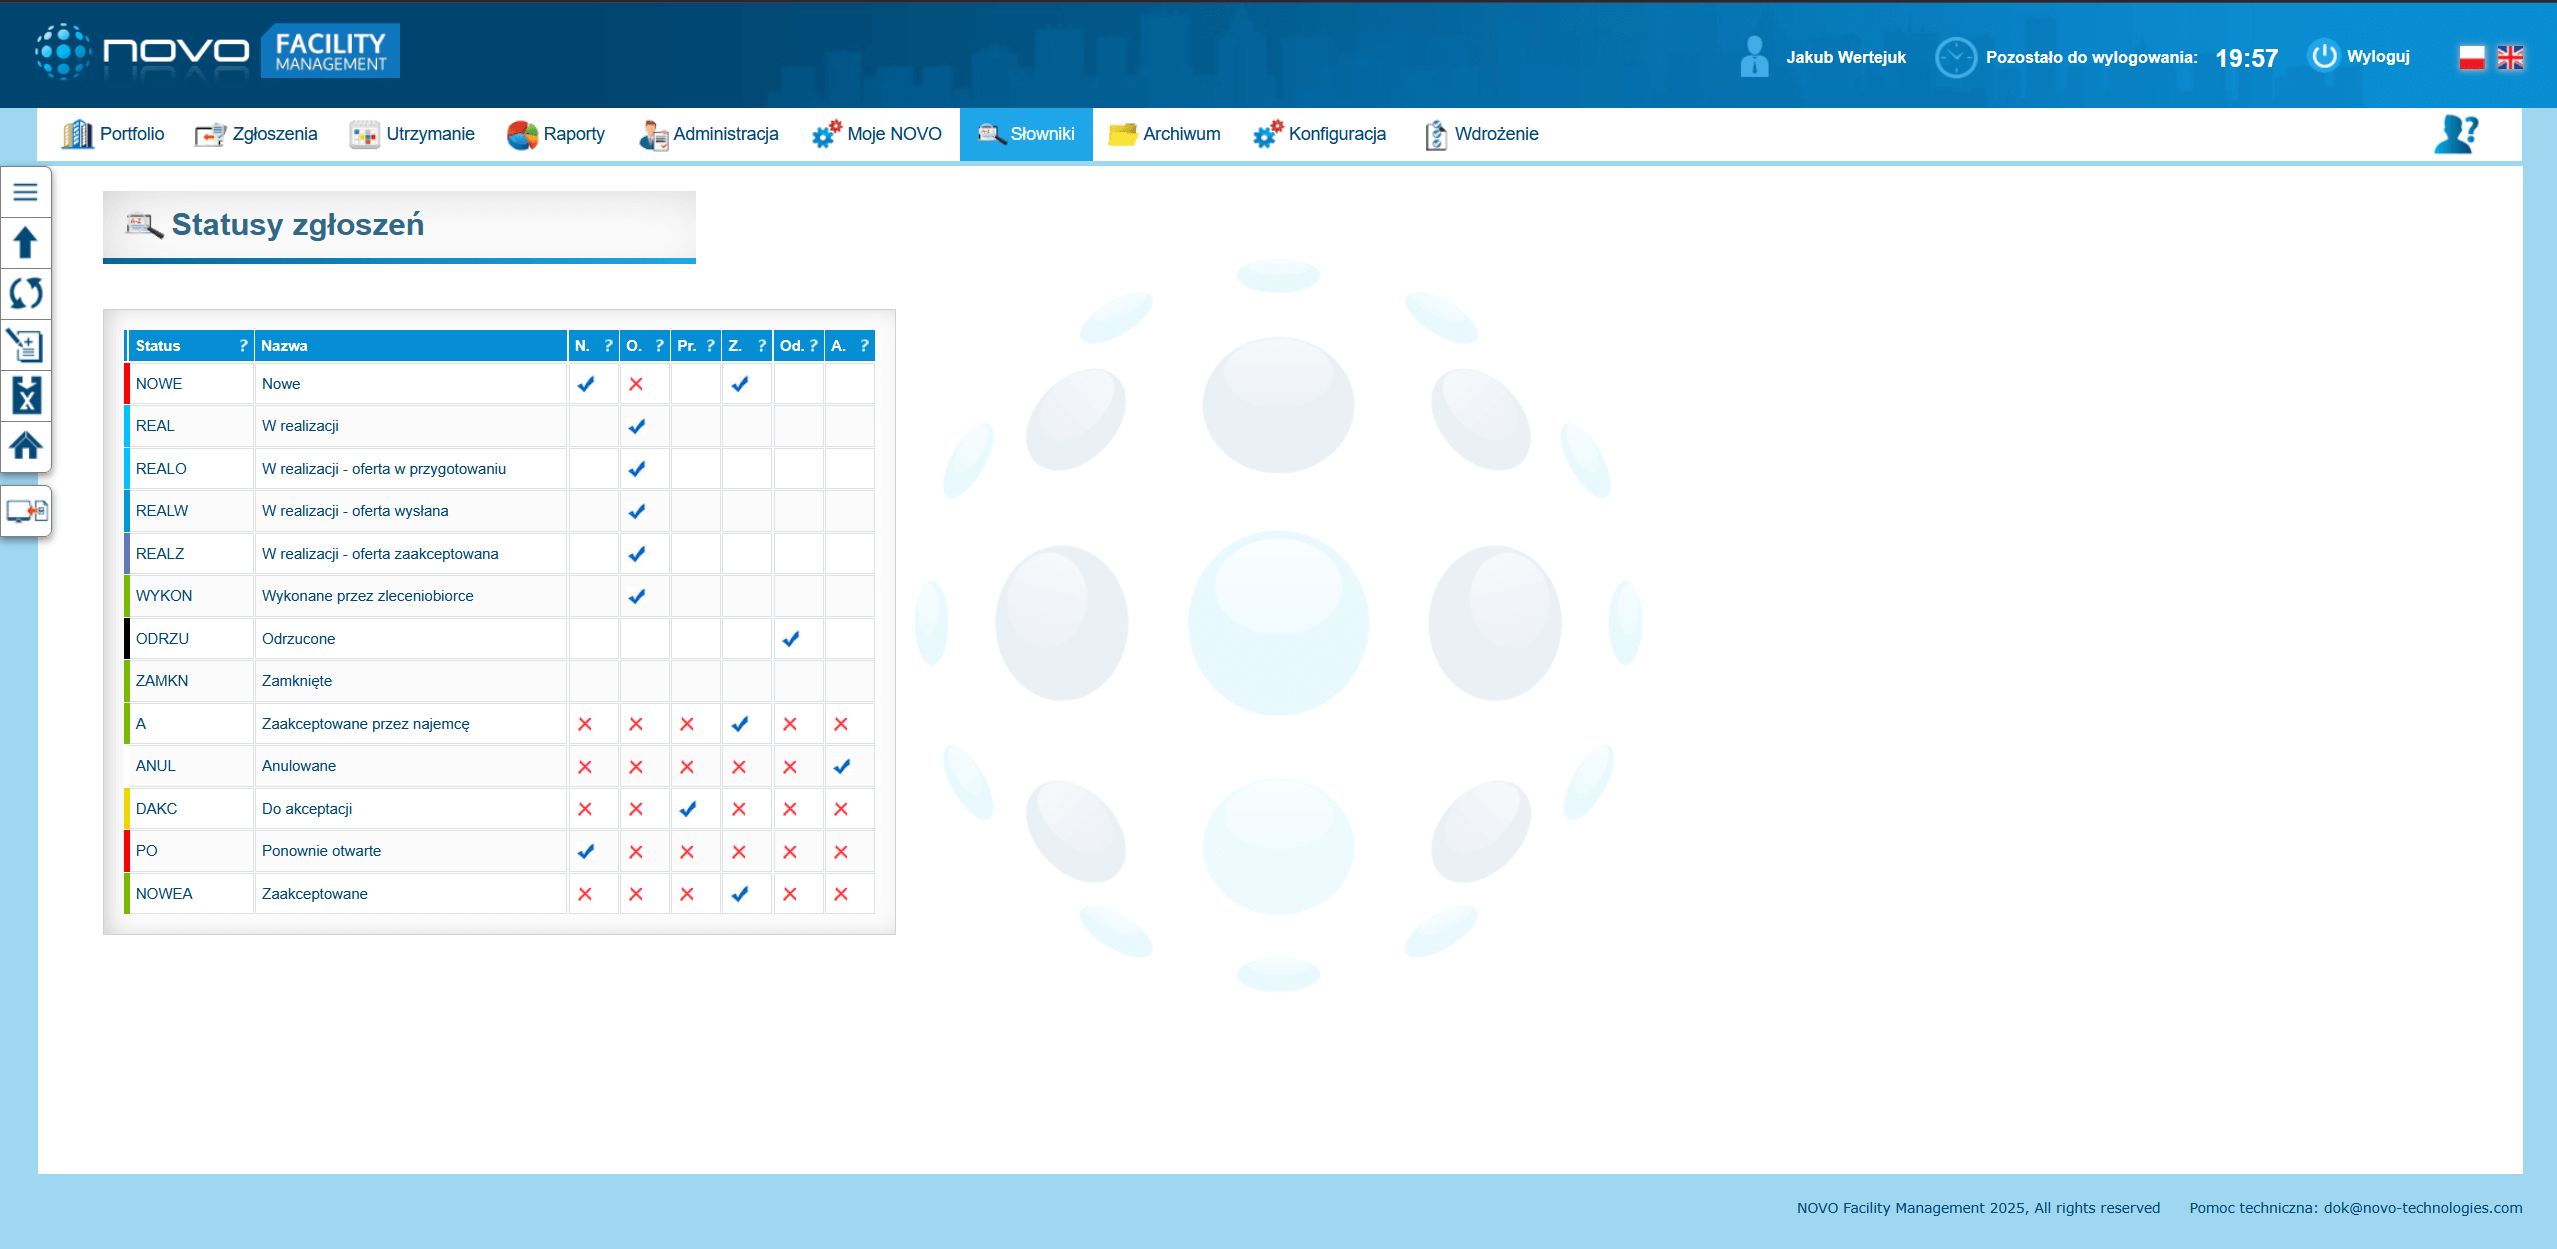Click the monitor transfer icon in sidebar
The image size is (2557, 1249).
coord(26,512)
